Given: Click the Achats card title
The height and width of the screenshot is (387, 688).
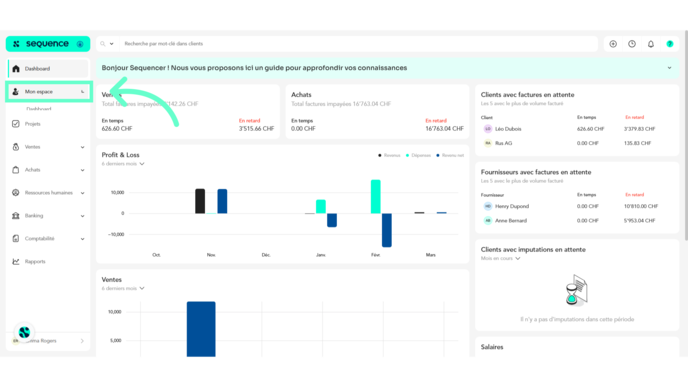Looking at the screenshot, I should click(x=301, y=95).
